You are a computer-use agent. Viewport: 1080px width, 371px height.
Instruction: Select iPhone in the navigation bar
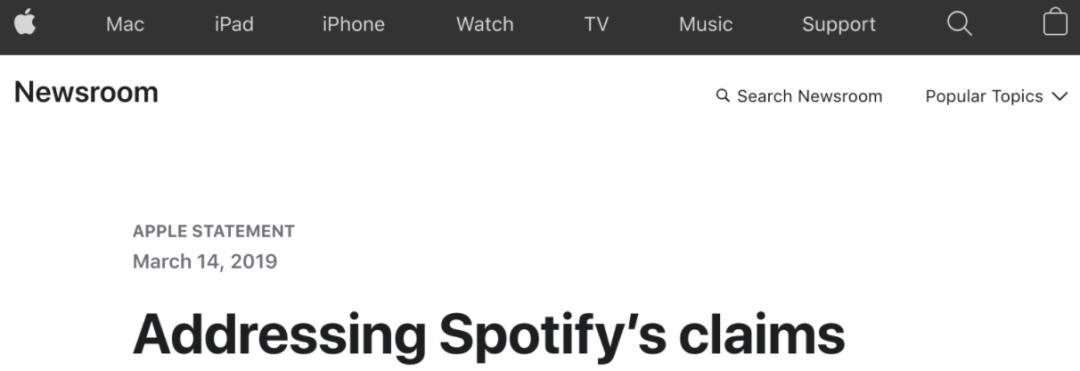pyautogui.click(x=353, y=25)
